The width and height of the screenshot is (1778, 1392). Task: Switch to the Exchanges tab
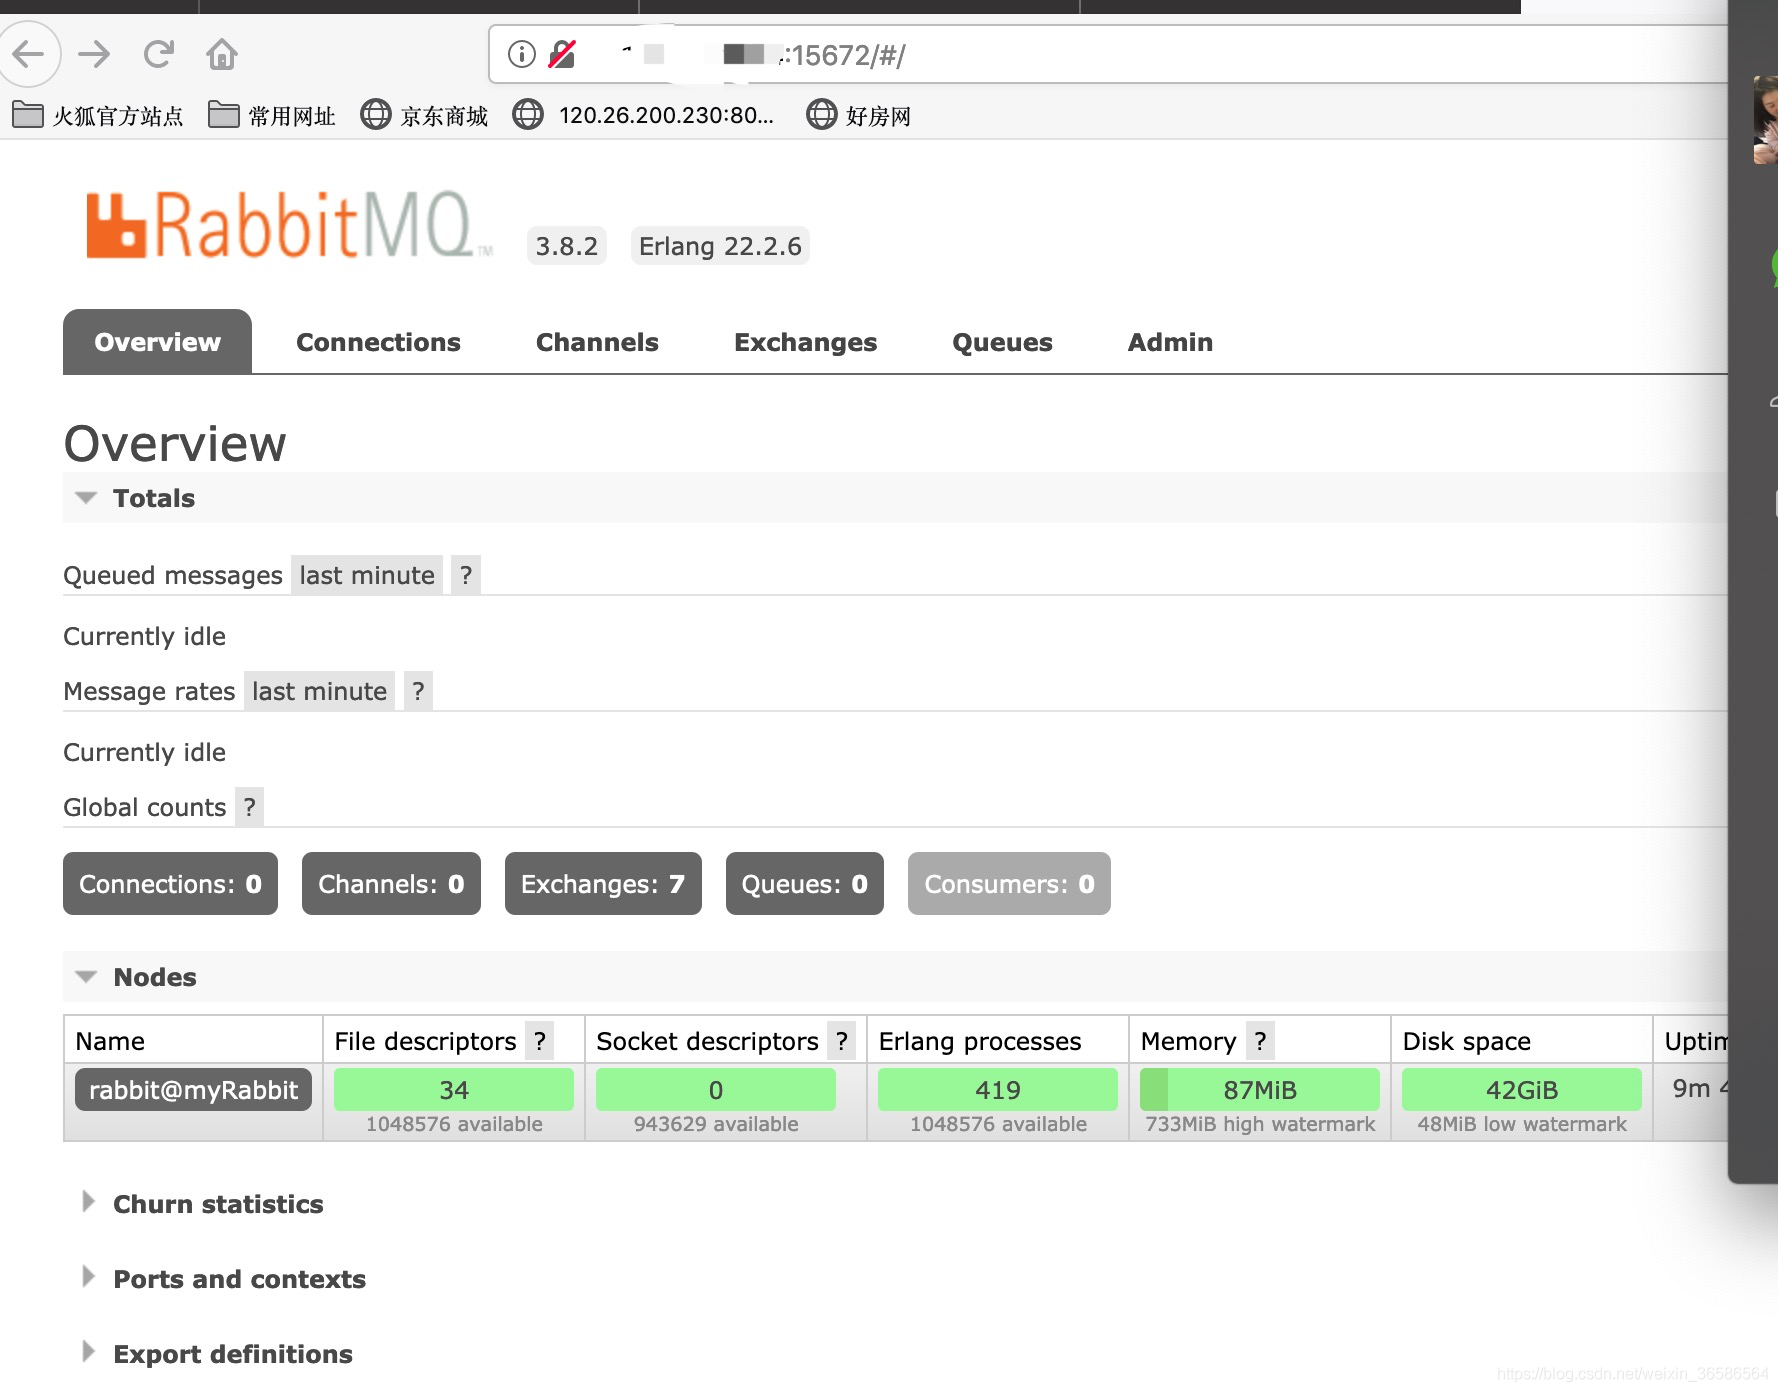pos(805,342)
